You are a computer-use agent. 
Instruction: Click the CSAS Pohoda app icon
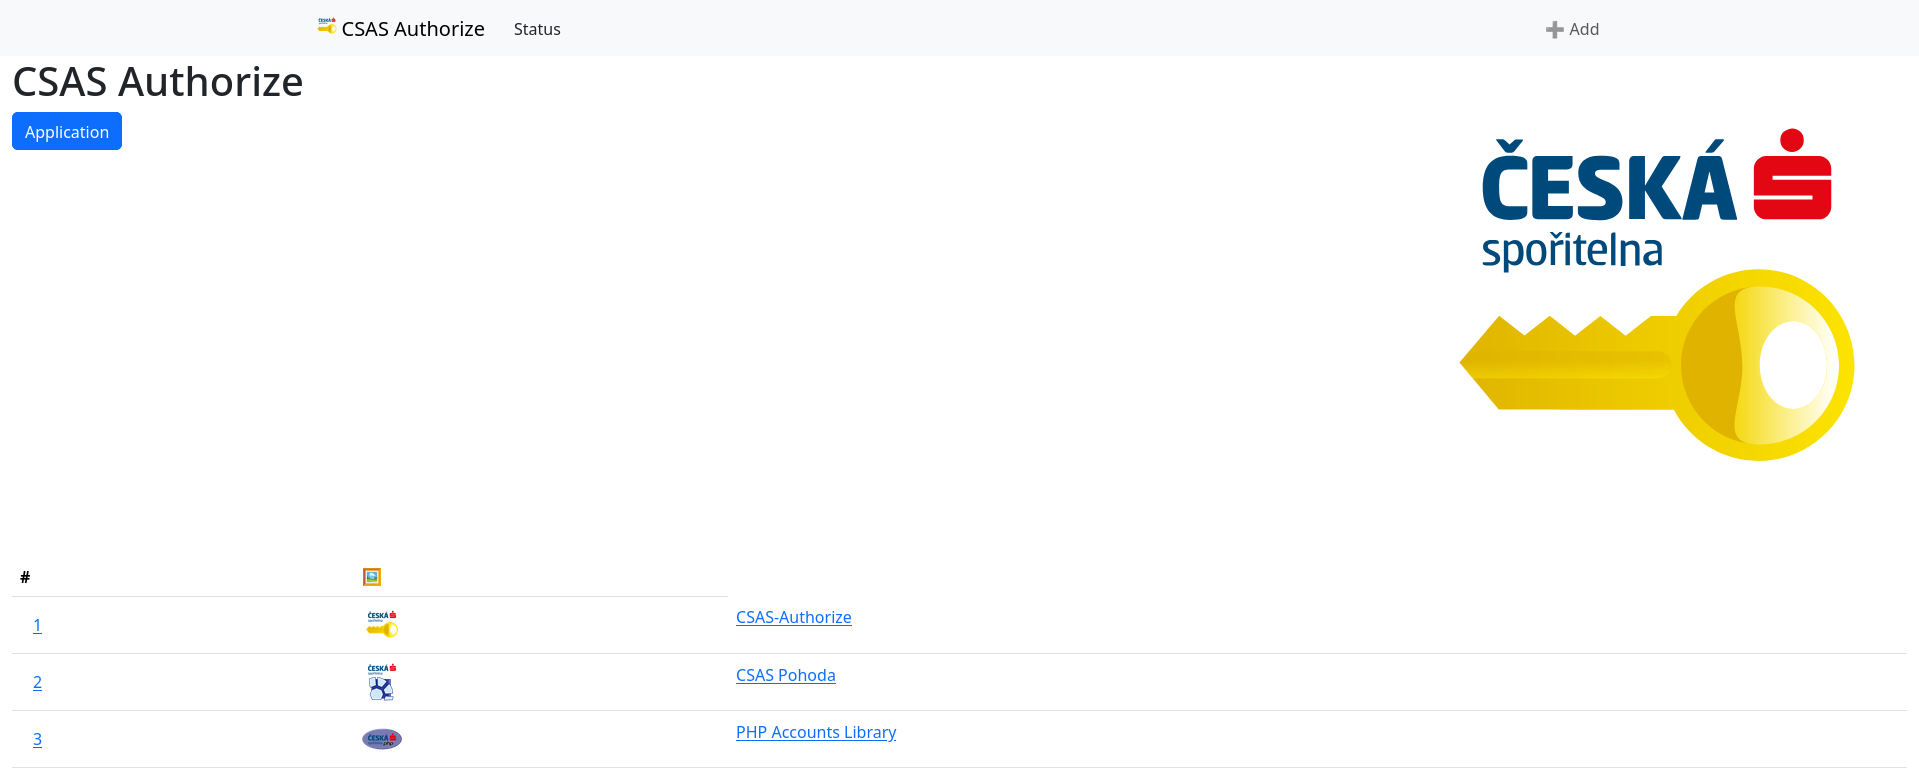[382, 682]
